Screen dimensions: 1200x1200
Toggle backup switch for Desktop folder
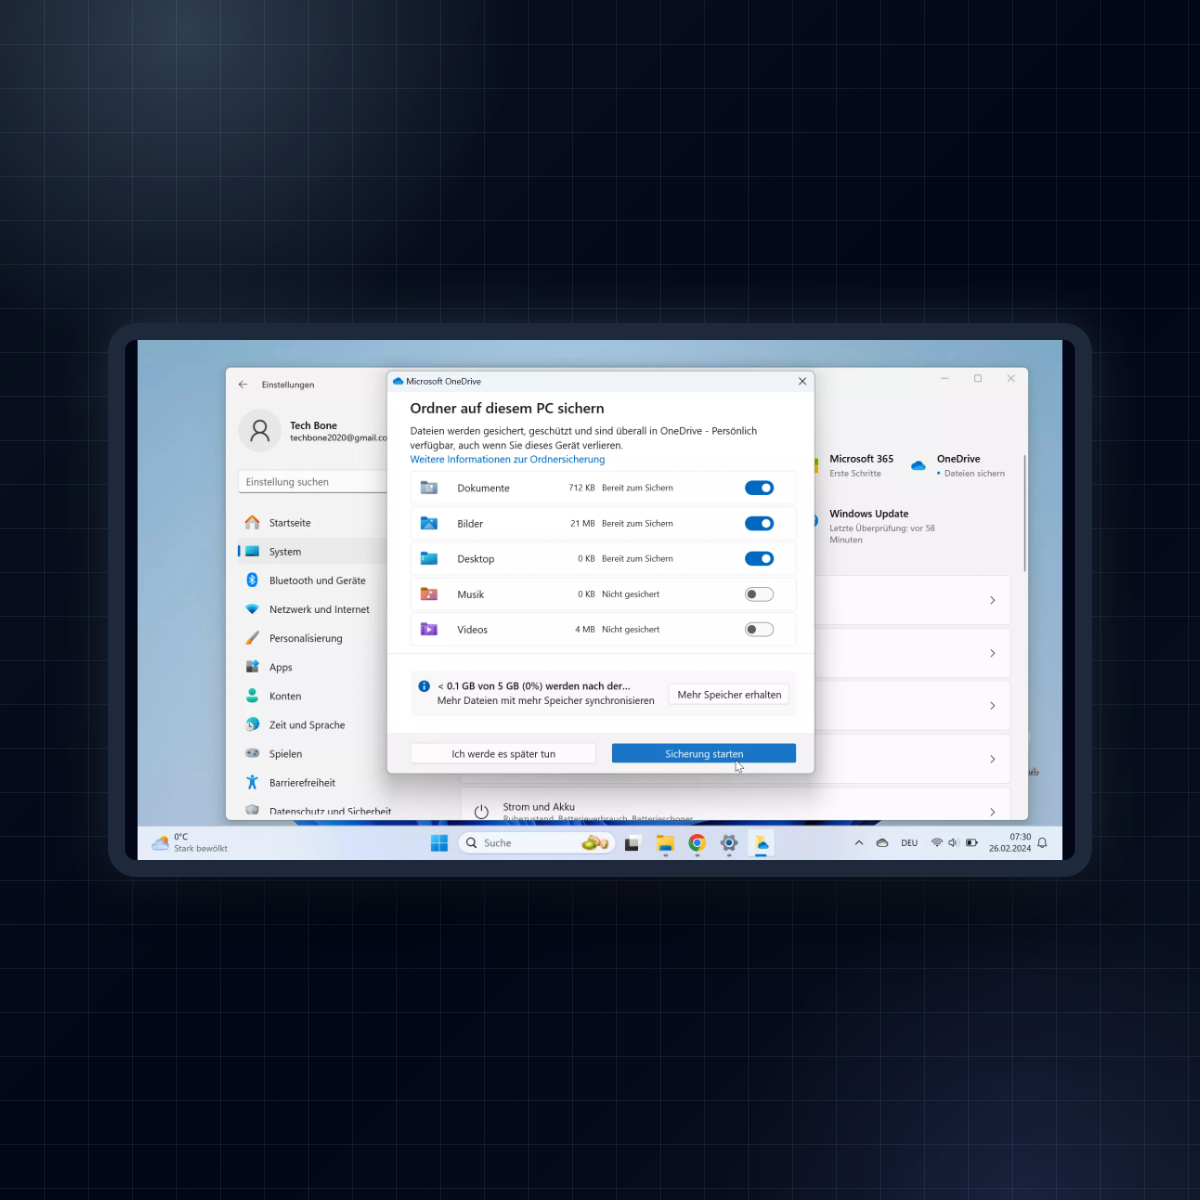[759, 559]
